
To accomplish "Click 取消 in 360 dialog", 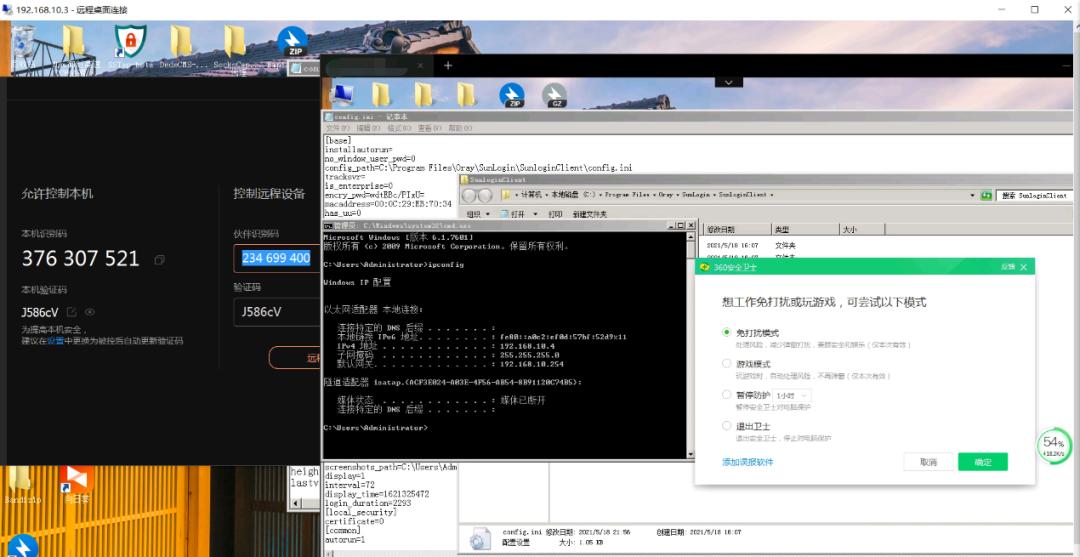I will (x=928, y=462).
